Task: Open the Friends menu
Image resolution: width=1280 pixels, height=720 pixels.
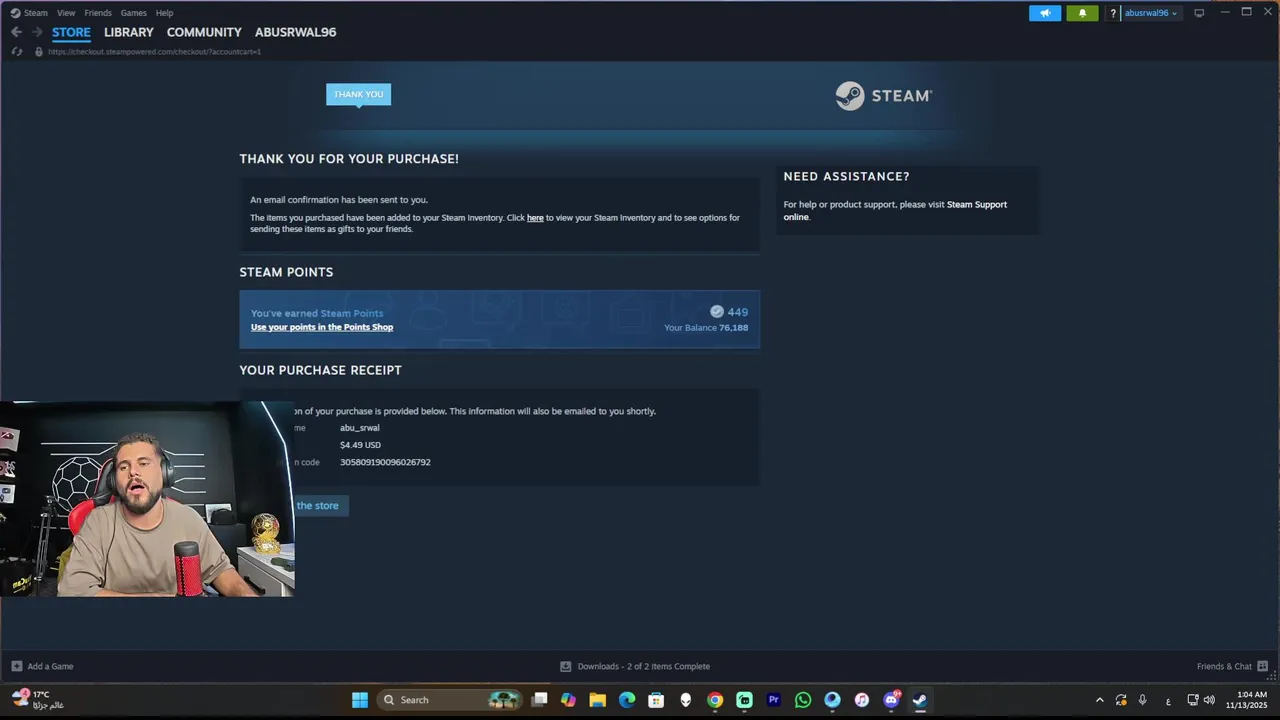Action: click(x=98, y=13)
